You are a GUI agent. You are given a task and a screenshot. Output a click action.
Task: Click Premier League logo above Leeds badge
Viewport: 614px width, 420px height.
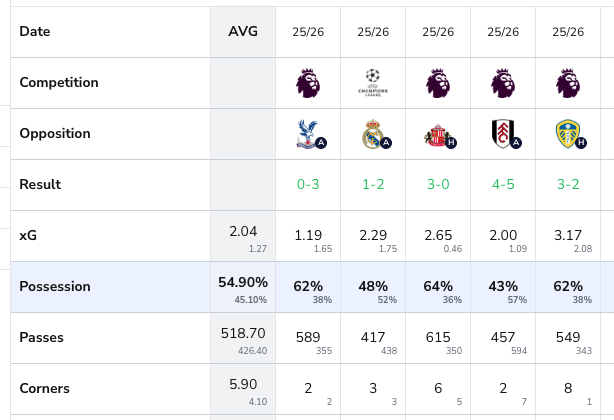[x=568, y=82]
